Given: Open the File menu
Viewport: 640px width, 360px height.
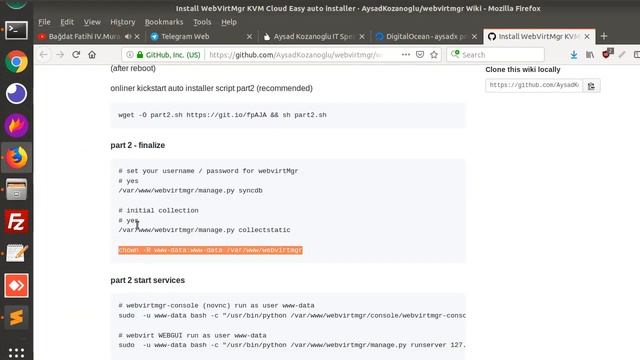Looking at the screenshot, I should click(44, 22).
